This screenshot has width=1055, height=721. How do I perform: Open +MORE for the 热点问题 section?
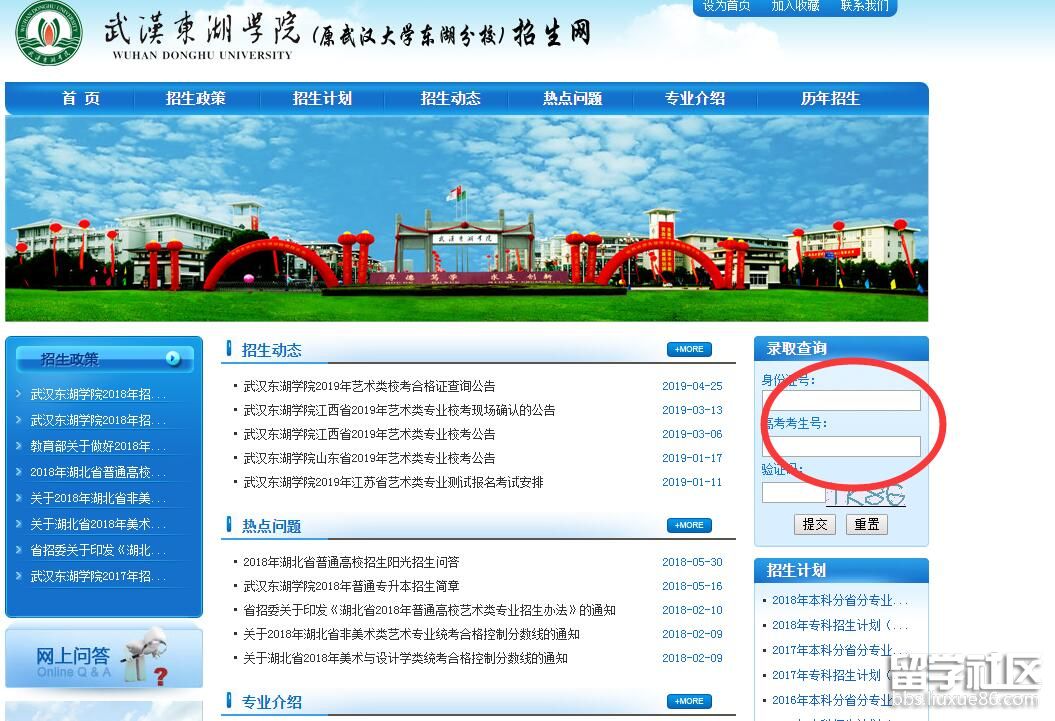click(689, 525)
